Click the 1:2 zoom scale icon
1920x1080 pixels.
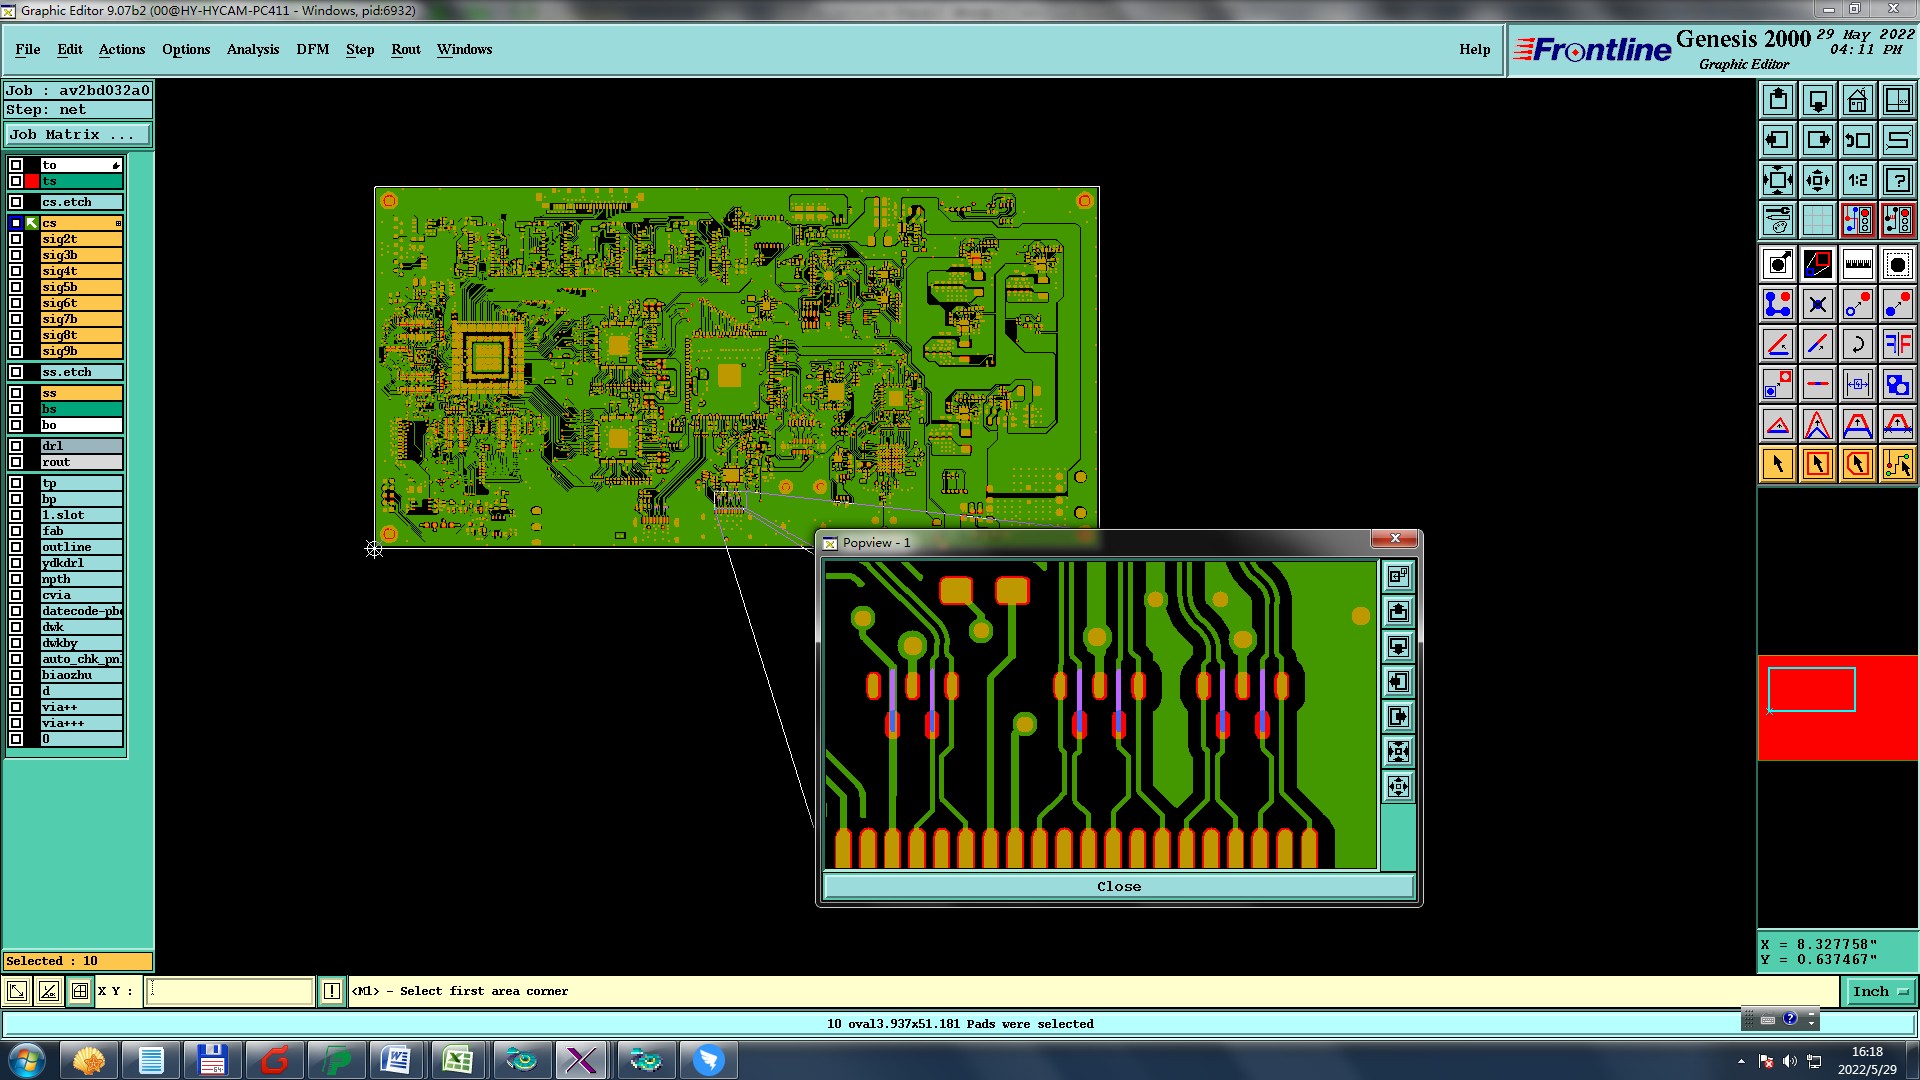coord(1857,180)
